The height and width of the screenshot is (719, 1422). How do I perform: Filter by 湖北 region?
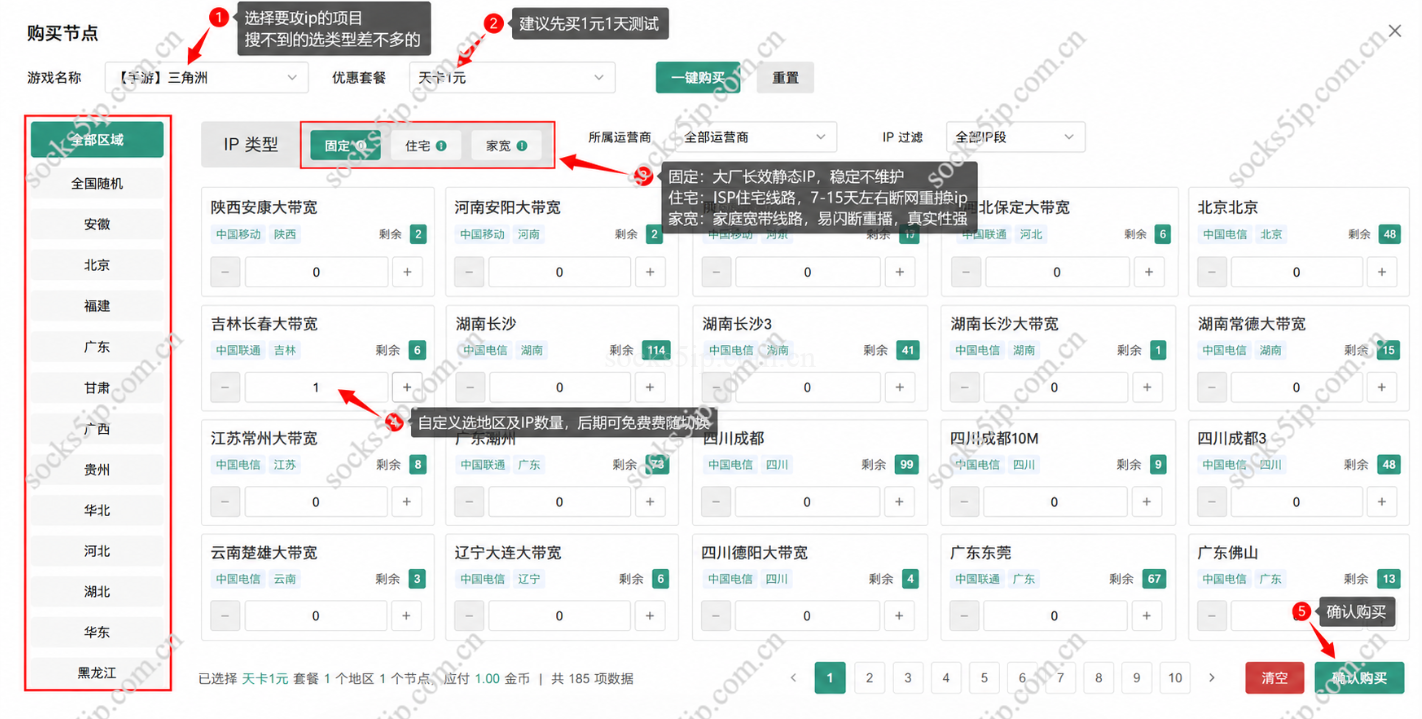tap(97, 592)
